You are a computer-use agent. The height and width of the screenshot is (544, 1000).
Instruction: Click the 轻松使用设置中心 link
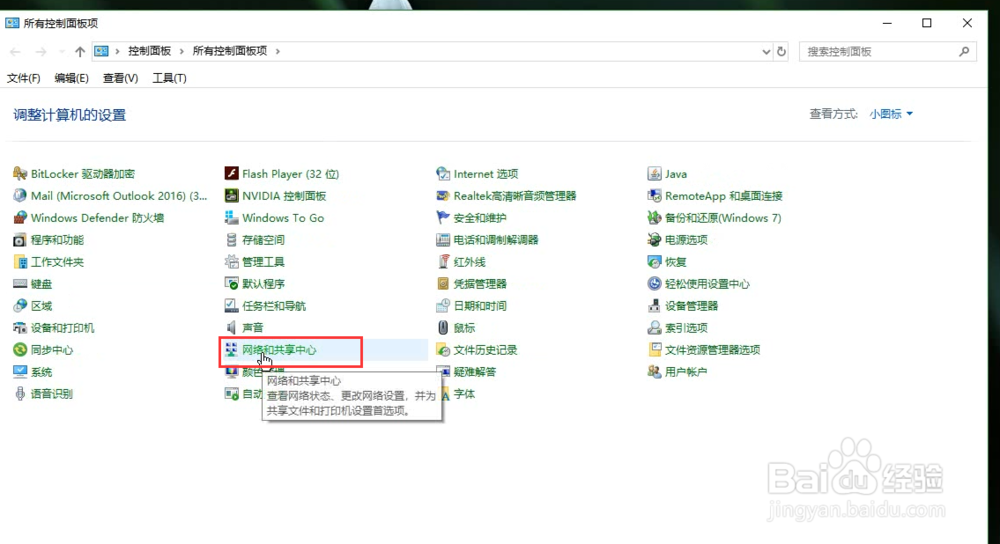[x=707, y=284]
